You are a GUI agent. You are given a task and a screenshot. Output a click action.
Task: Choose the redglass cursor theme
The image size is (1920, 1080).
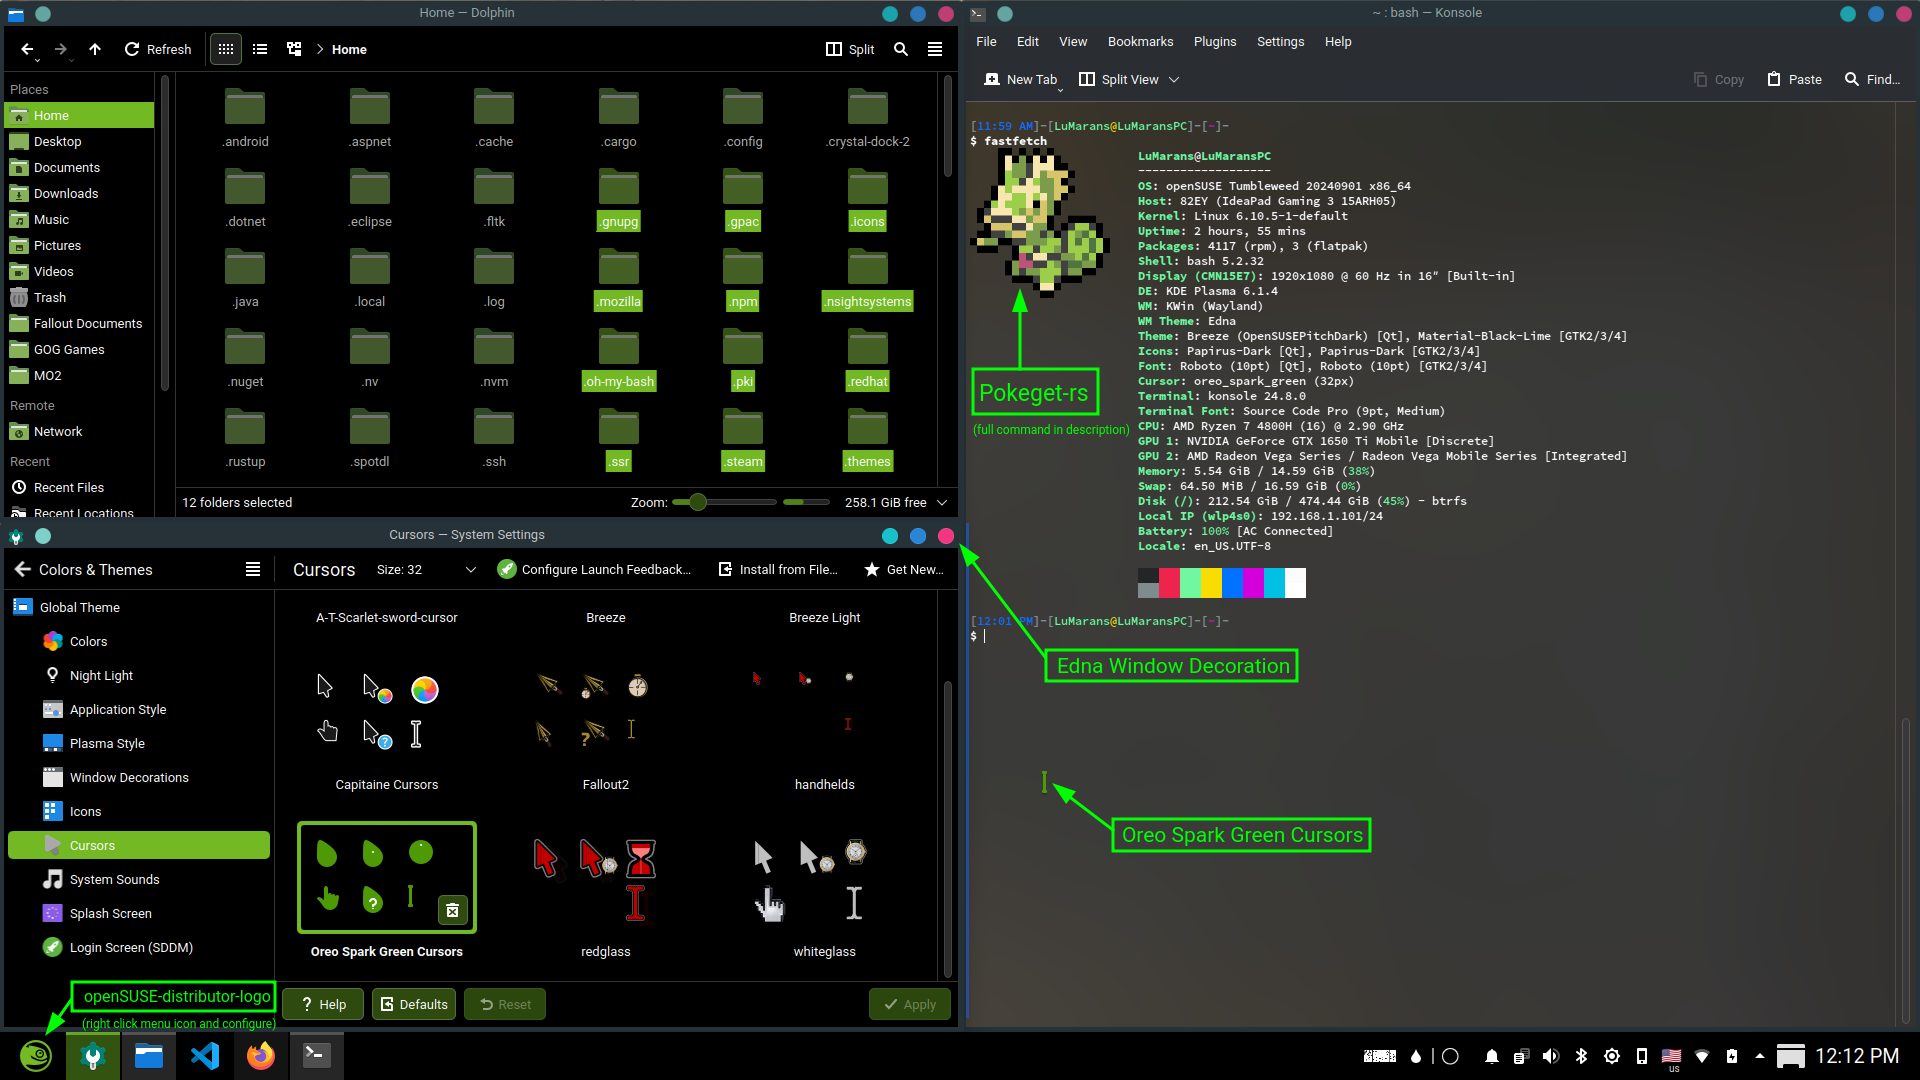coord(605,890)
